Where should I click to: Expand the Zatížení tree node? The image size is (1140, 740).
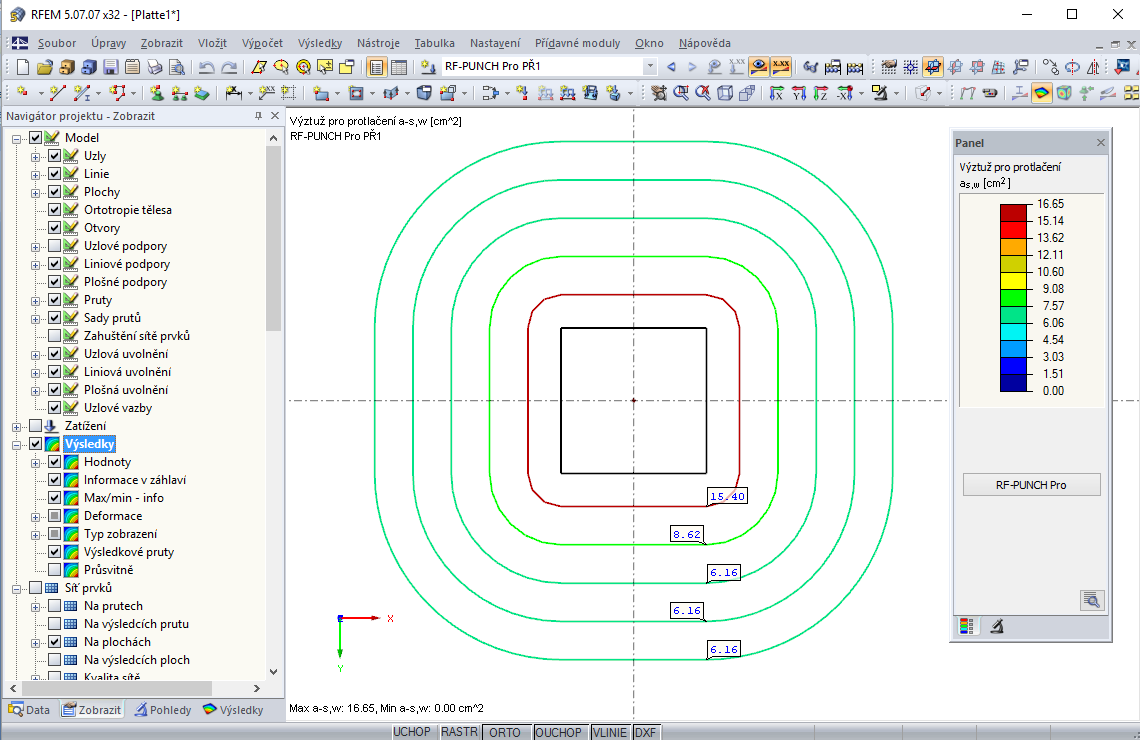coord(17,427)
